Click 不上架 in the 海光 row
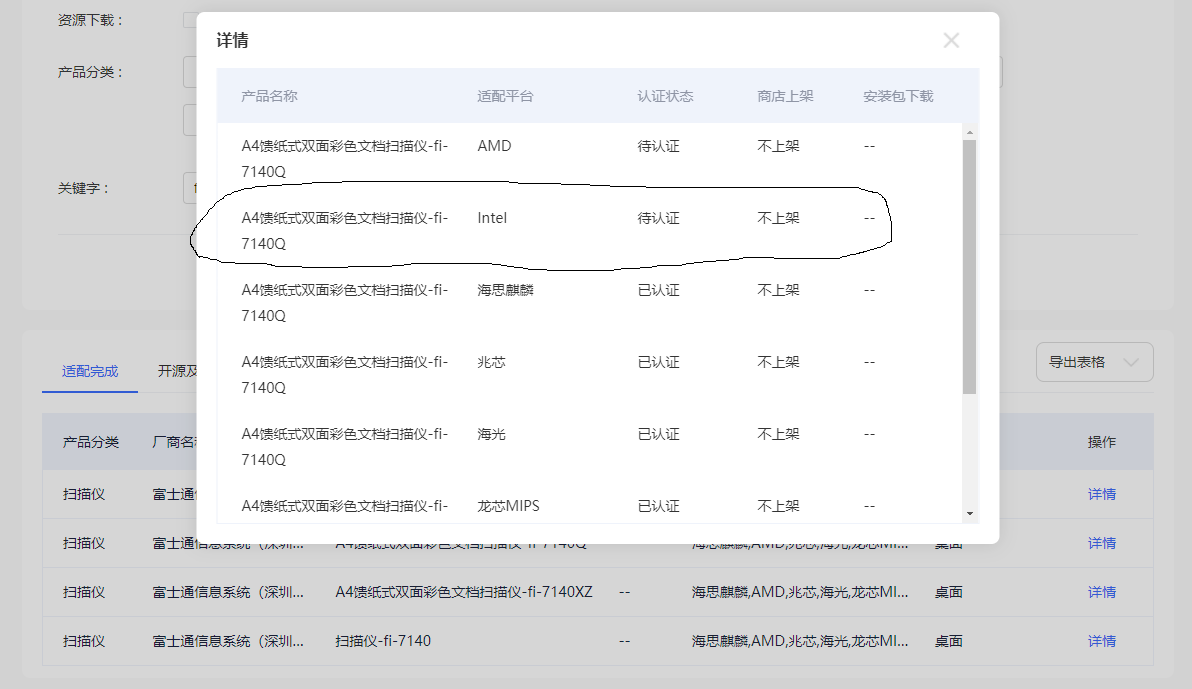Viewport: 1192px width, 689px height. tap(778, 434)
